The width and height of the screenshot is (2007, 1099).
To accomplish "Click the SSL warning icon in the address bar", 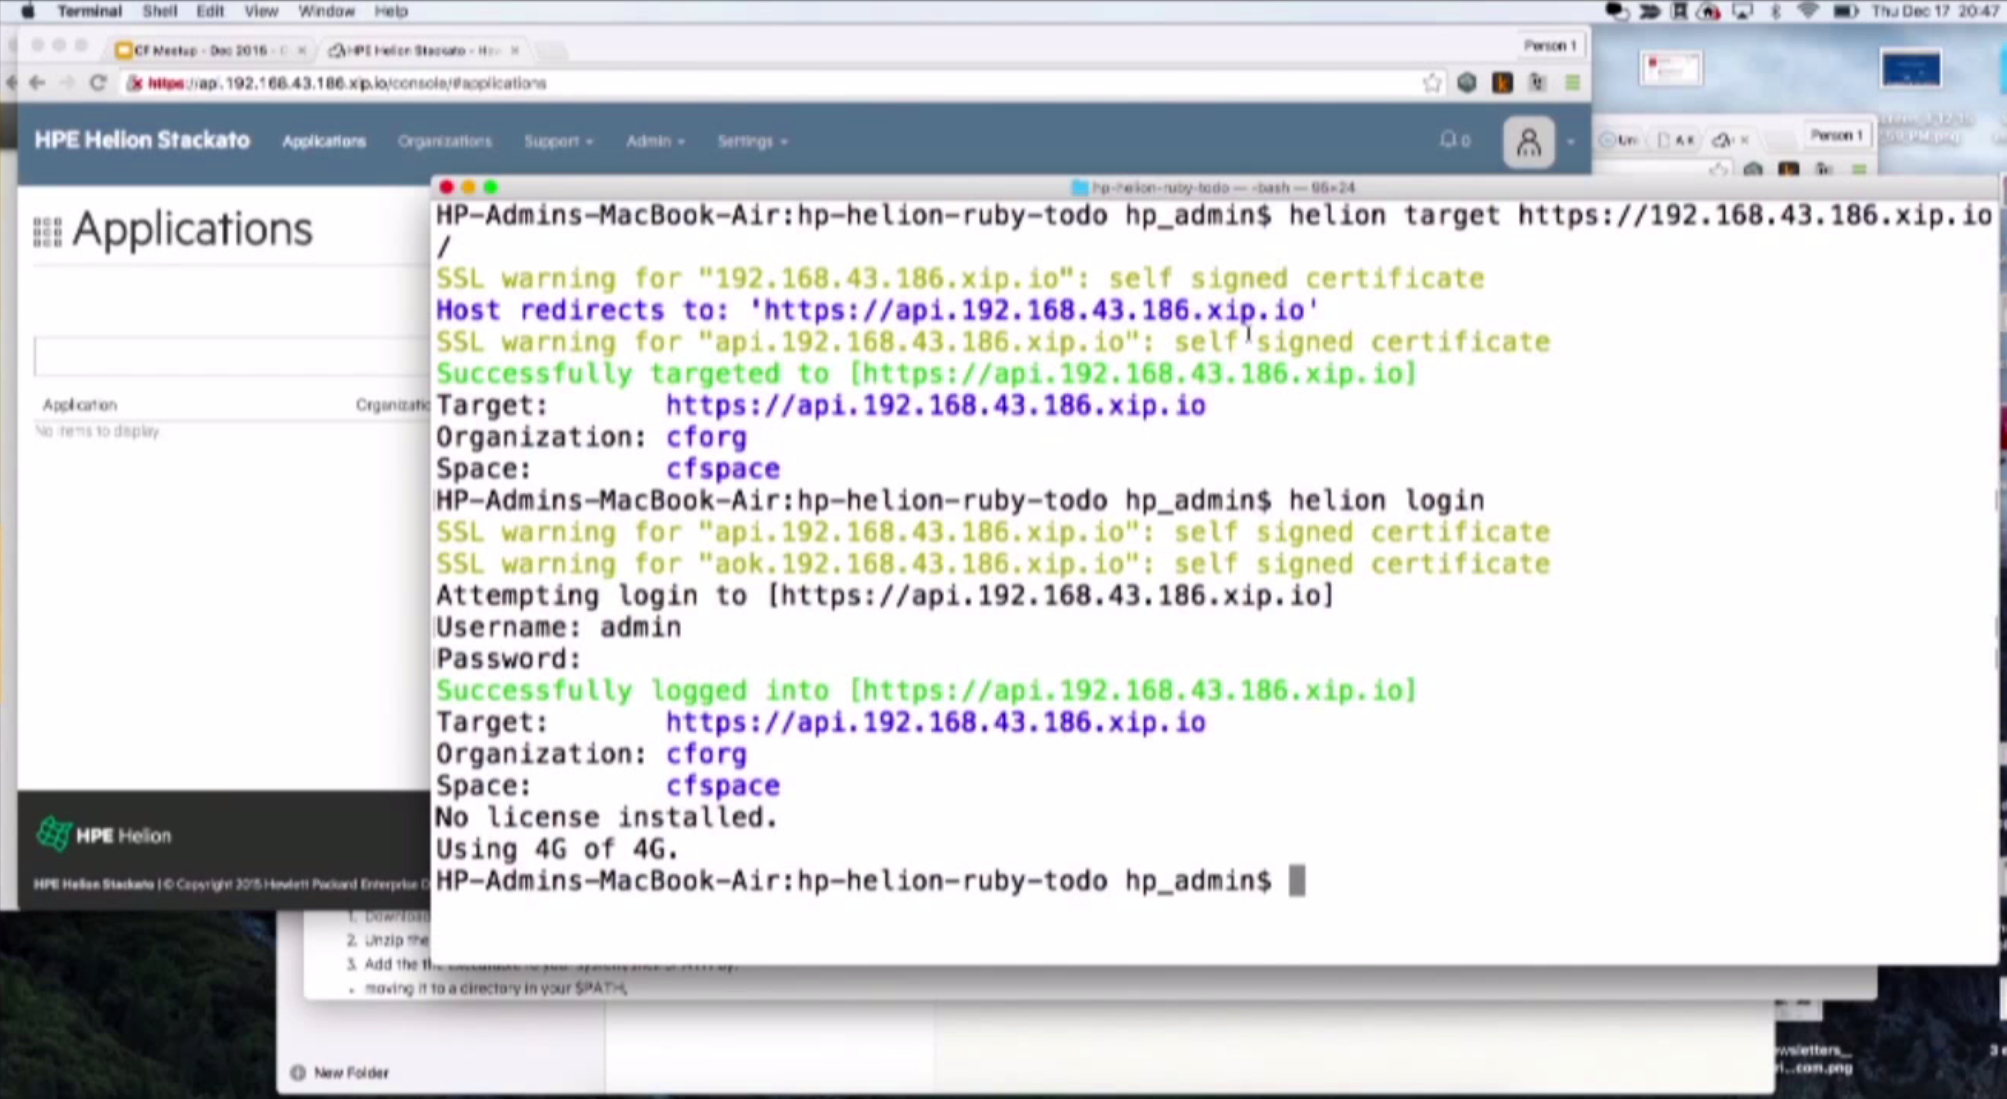I will [134, 84].
